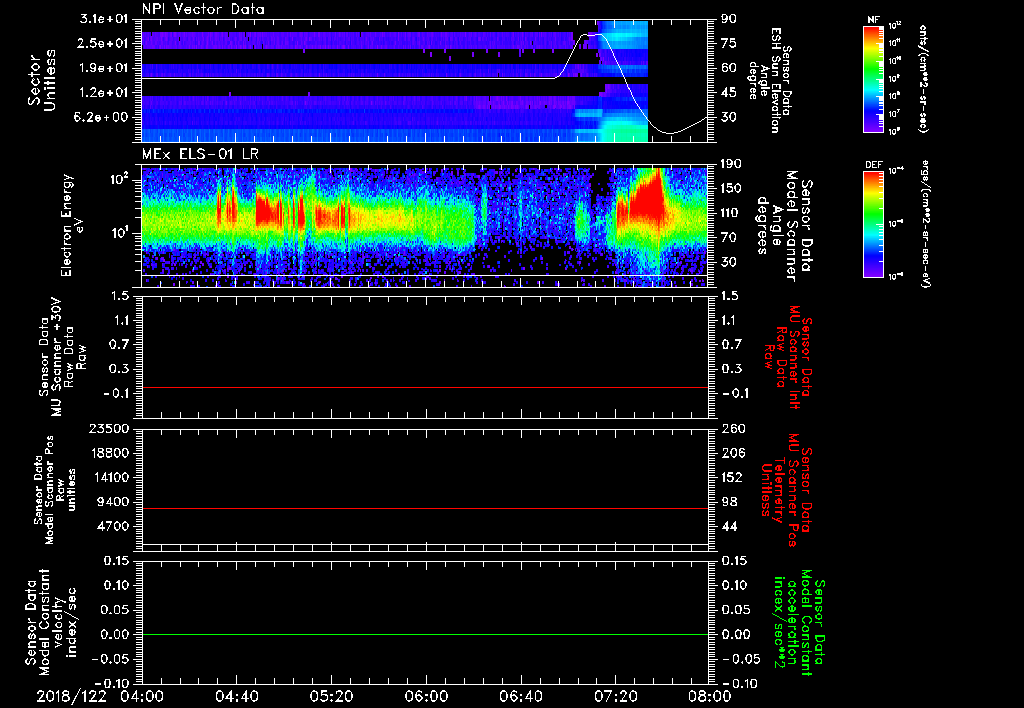Viewport: 1024px width, 708px height.
Task: Click the "3.1e+01" sector tick label
Action: click(x=103, y=19)
